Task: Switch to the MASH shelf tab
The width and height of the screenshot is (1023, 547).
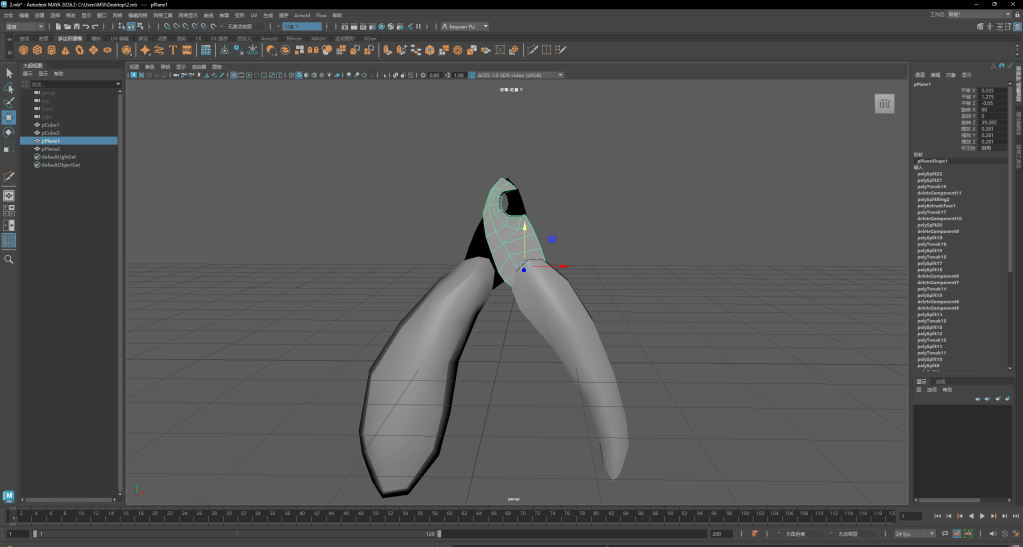Action: click(318, 38)
